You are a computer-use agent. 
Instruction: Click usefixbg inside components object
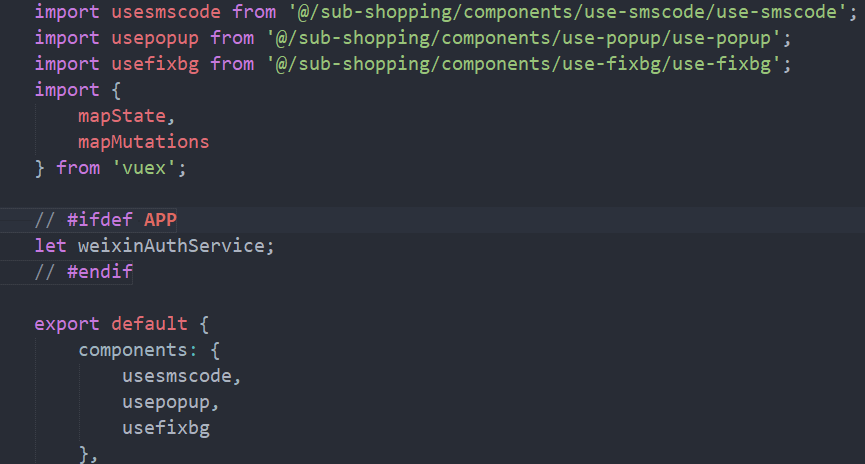point(166,428)
